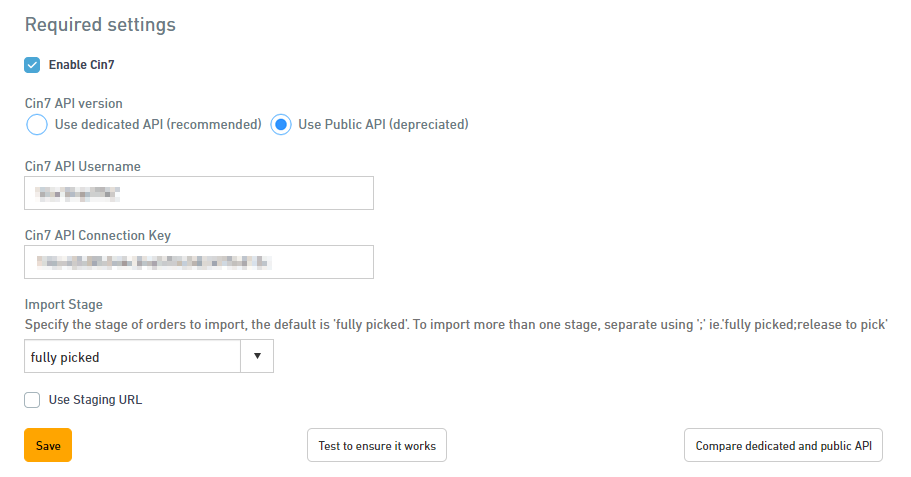This screenshot has height=477, width=911.
Task: Click the 'Use Staging URL' label text
Action: [x=95, y=400]
